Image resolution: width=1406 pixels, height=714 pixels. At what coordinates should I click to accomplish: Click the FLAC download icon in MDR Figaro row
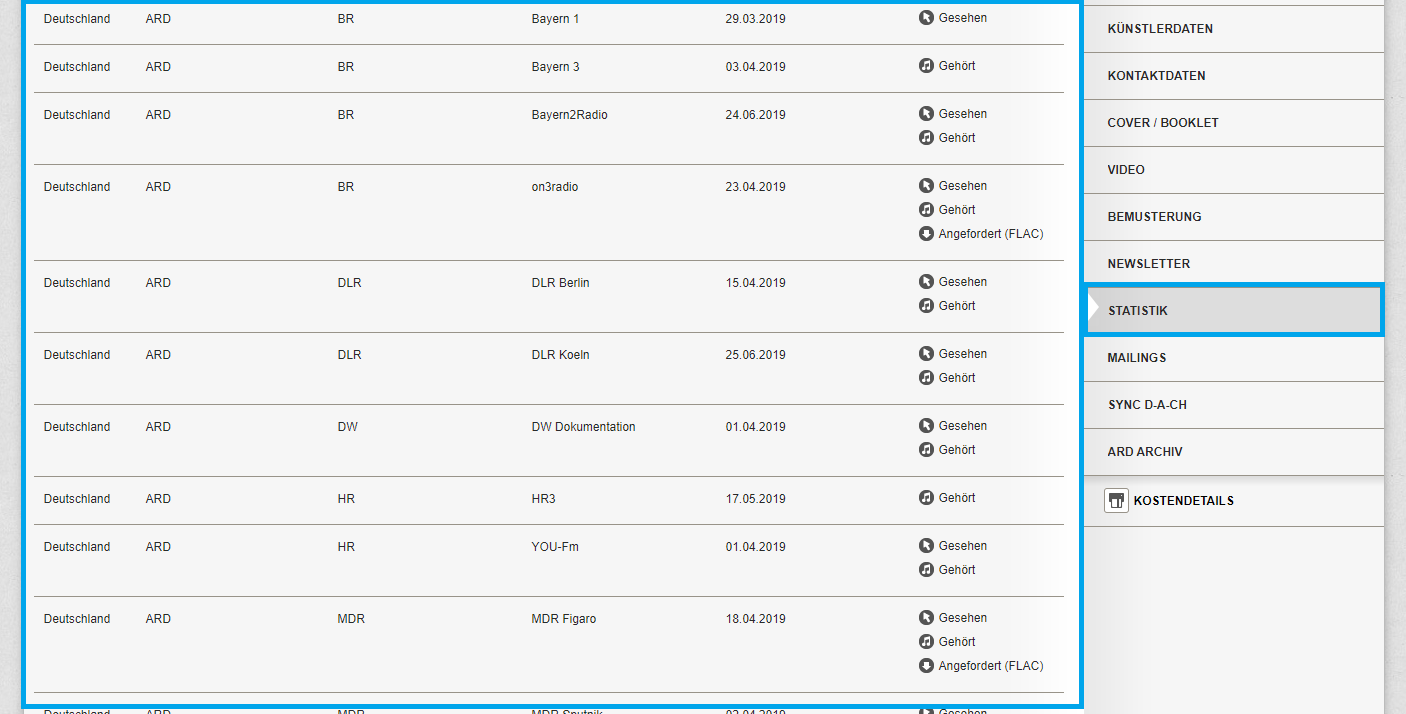click(x=926, y=666)
